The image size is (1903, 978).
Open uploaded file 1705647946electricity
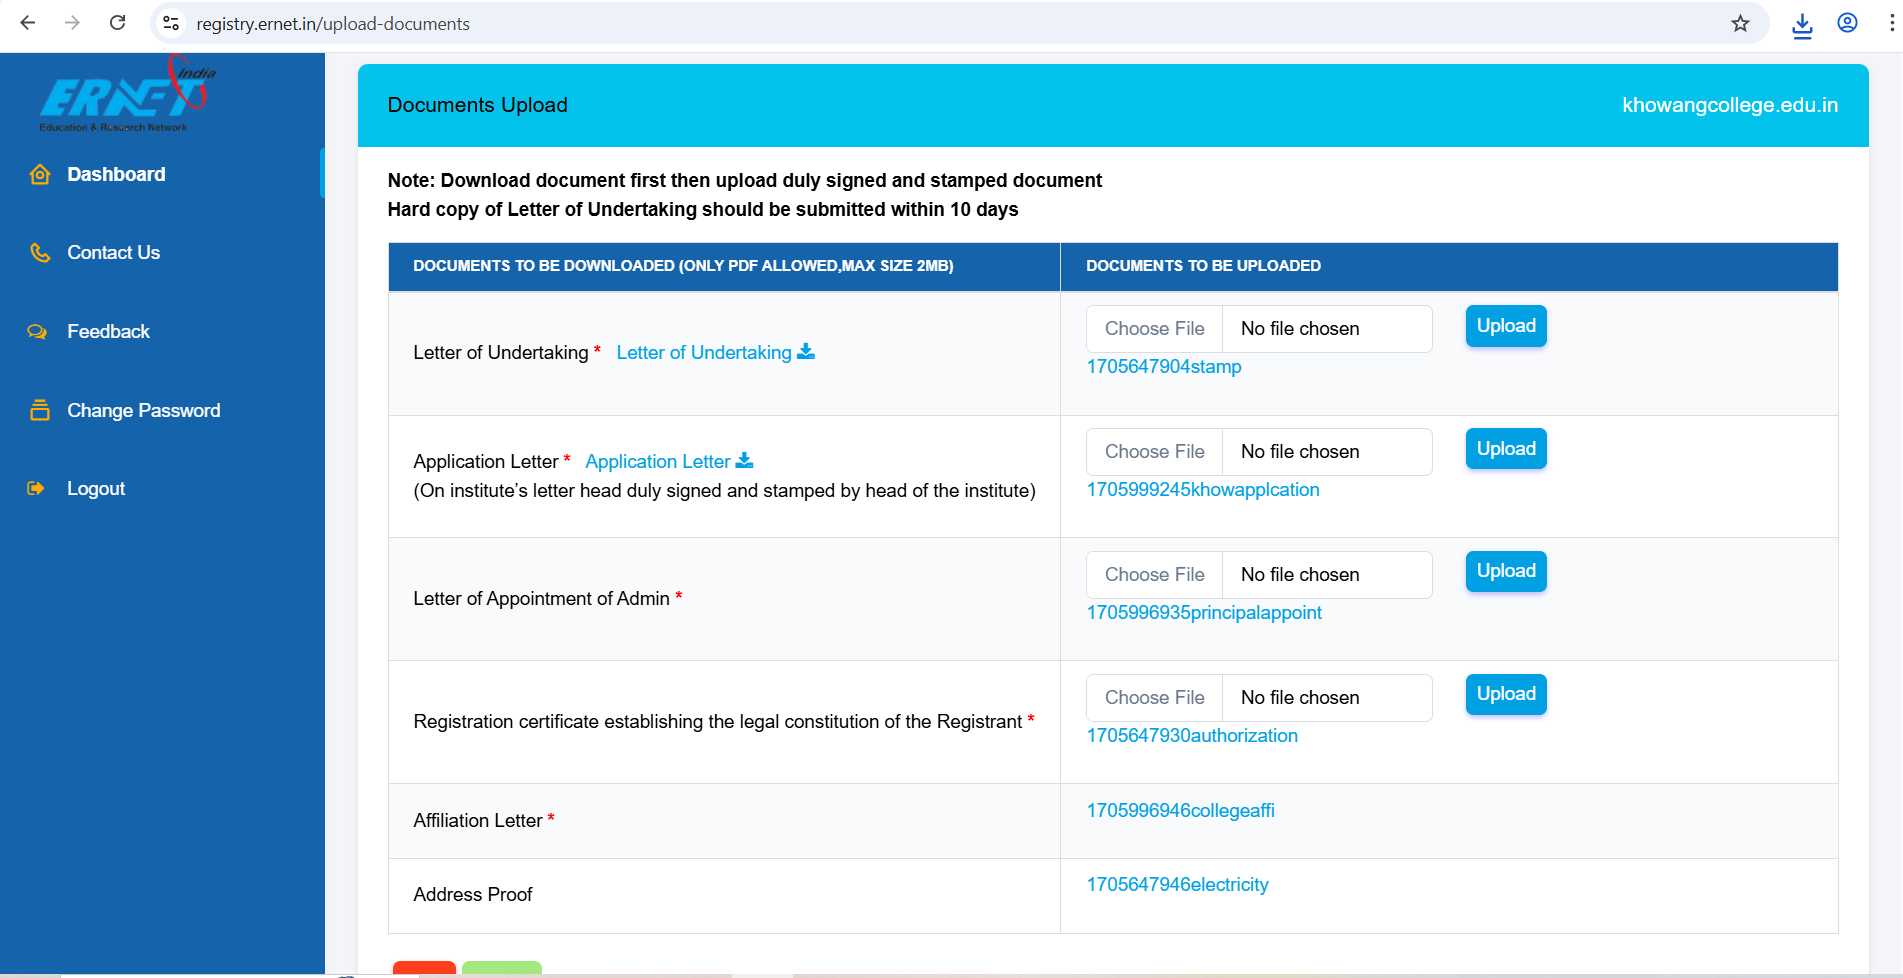[x=1177, y=885]
